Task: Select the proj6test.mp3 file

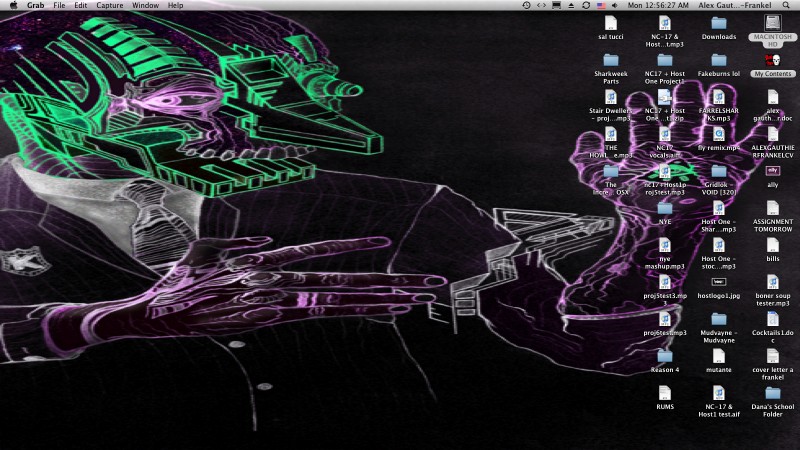Action: click(665, 319)
